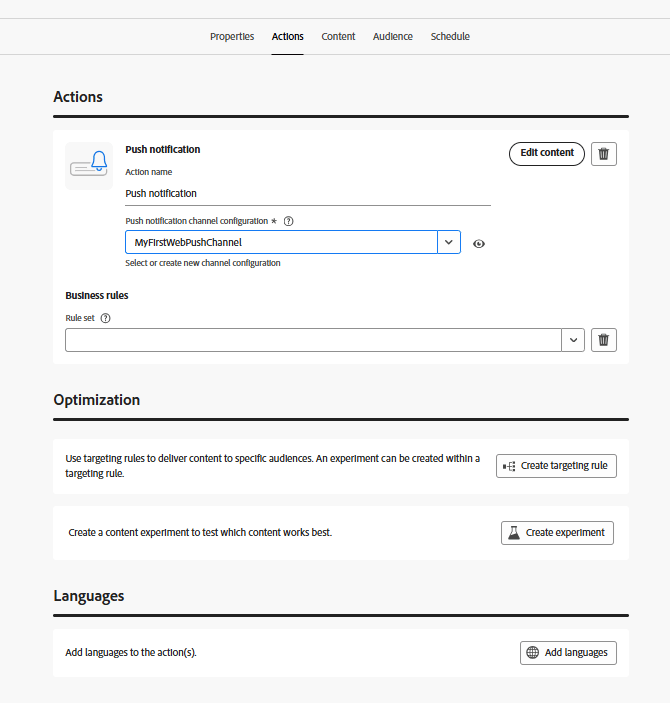Start a content experiment with Create experiment

coord(557,533)
